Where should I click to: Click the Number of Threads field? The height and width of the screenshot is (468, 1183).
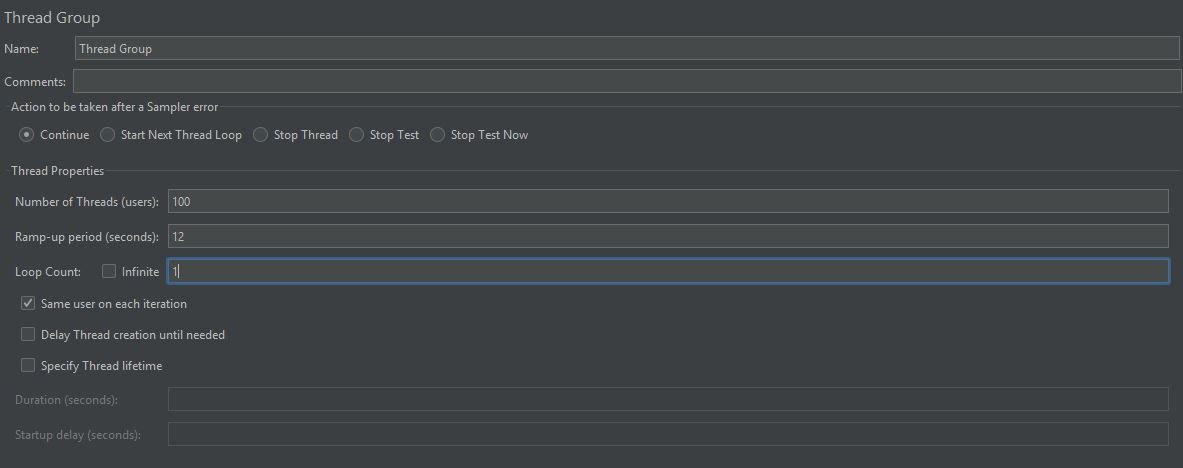tap(668, 202)
